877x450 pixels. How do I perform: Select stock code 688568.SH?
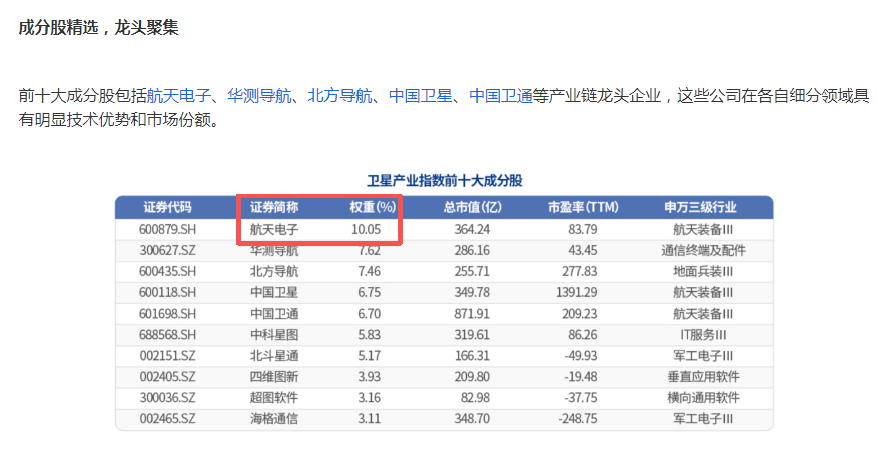(x=167, y=335)
